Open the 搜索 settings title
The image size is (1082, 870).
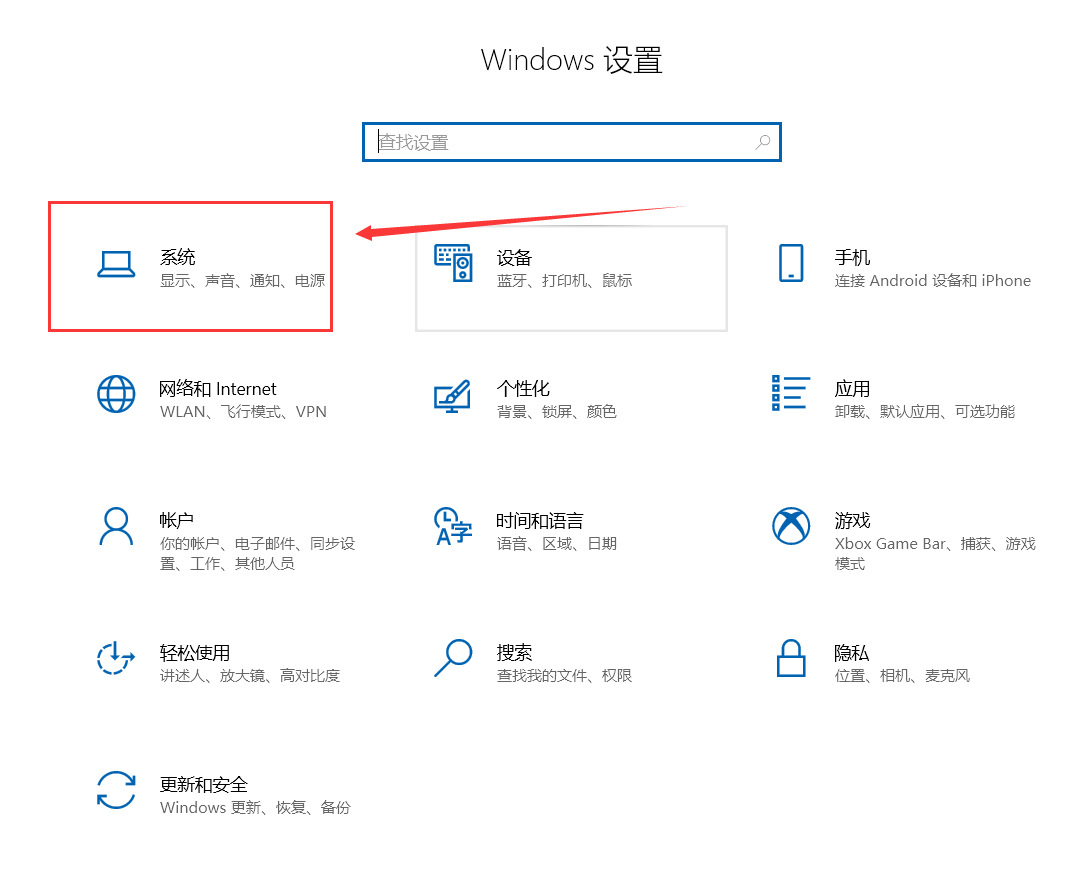click(x=514, y=652)
